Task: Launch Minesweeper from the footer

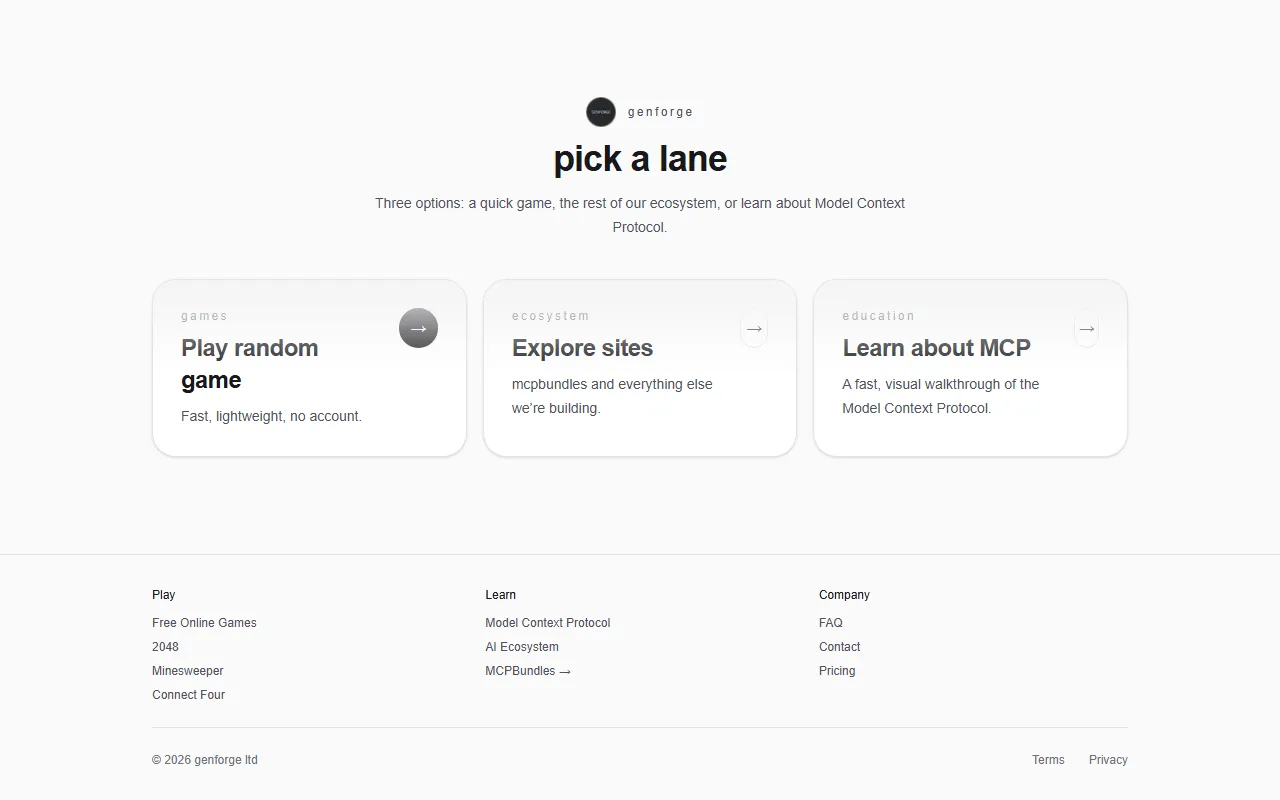Action: click(188, 671)
